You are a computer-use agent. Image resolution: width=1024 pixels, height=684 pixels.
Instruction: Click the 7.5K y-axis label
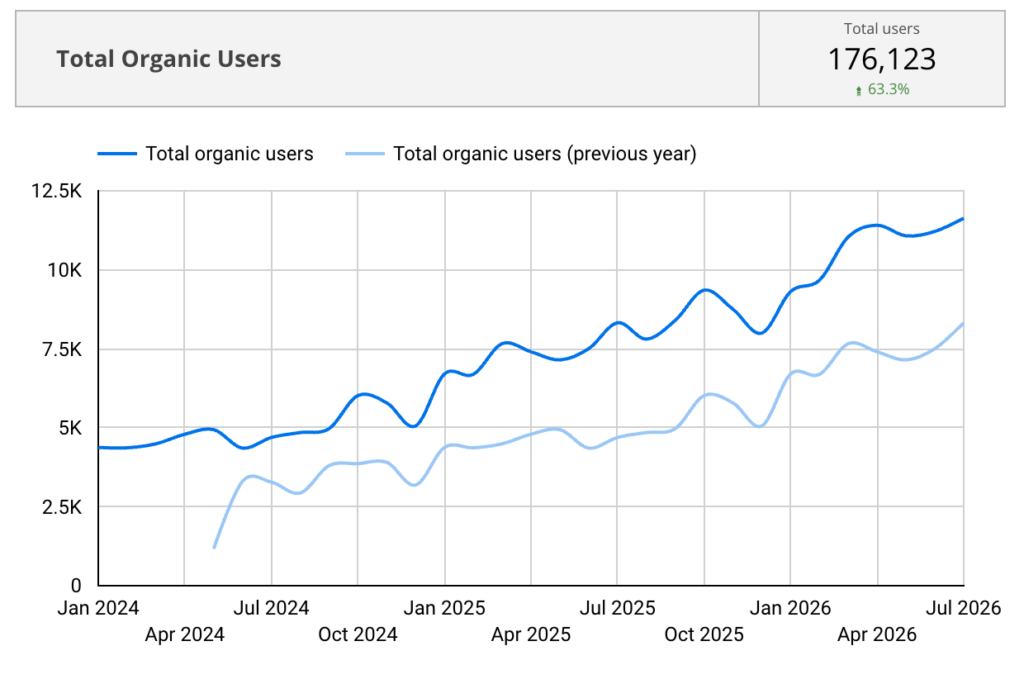pos(62,349)
